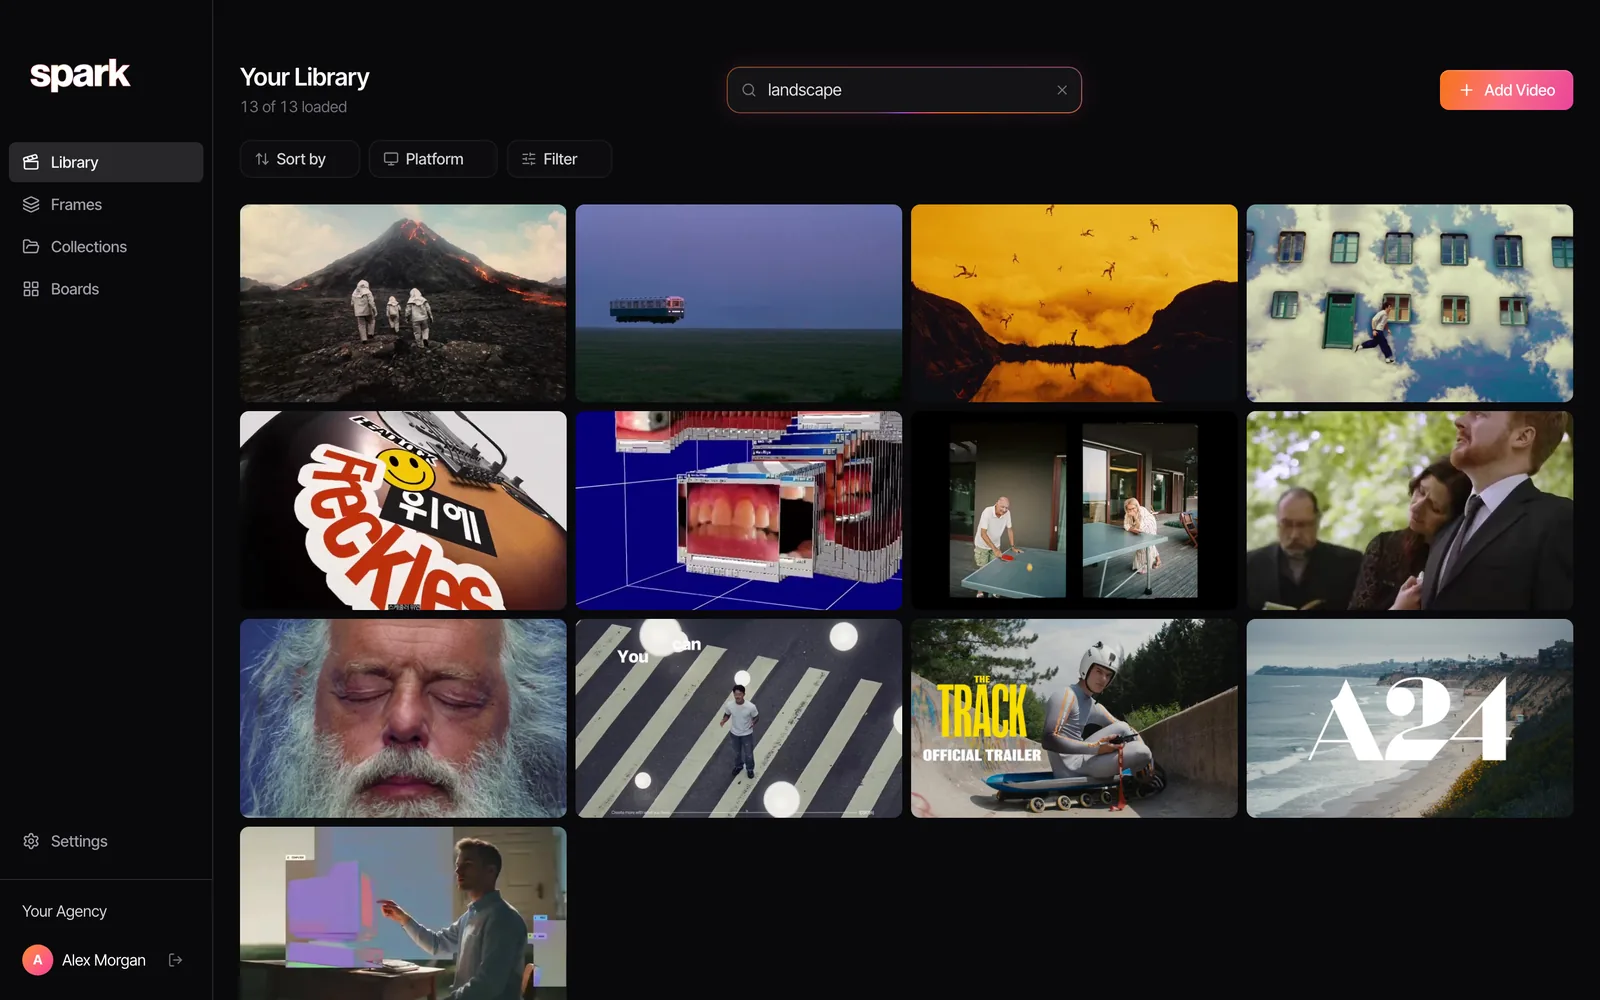Open The Track official trailer thumbnail
The width and height of the screenshot is (1600, 1000).
point(1074,718)
